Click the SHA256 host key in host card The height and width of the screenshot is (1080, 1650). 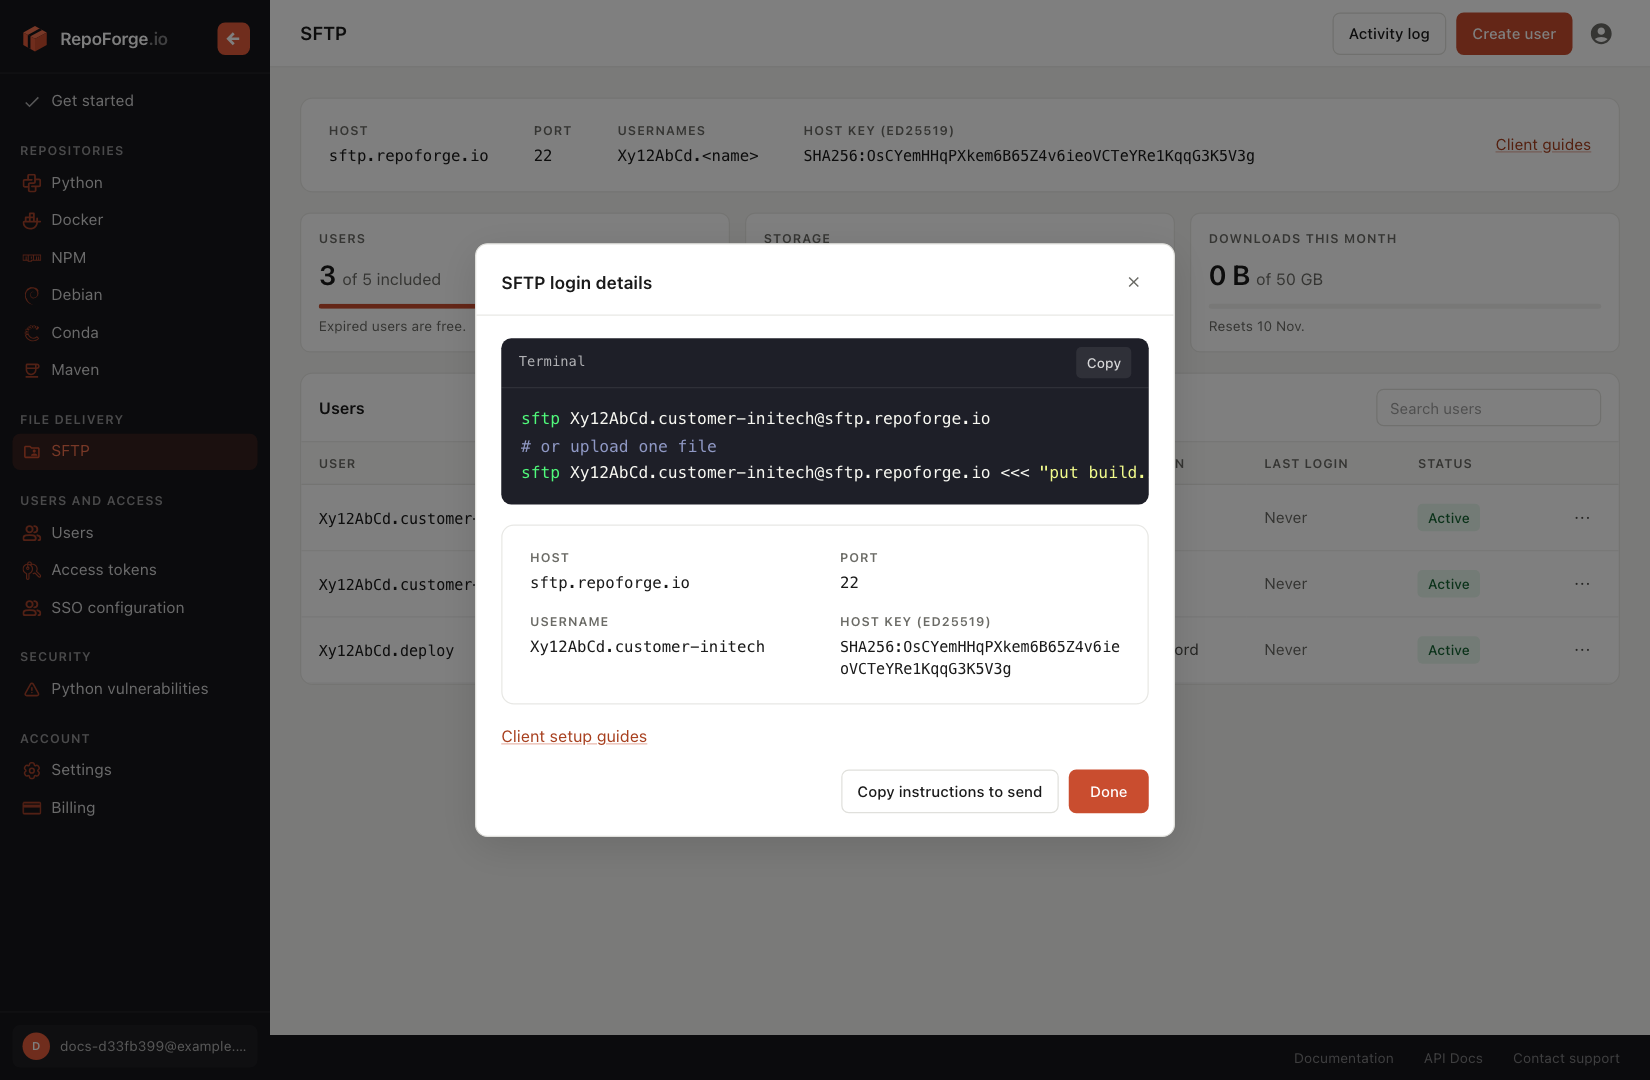click(1029, 156)
